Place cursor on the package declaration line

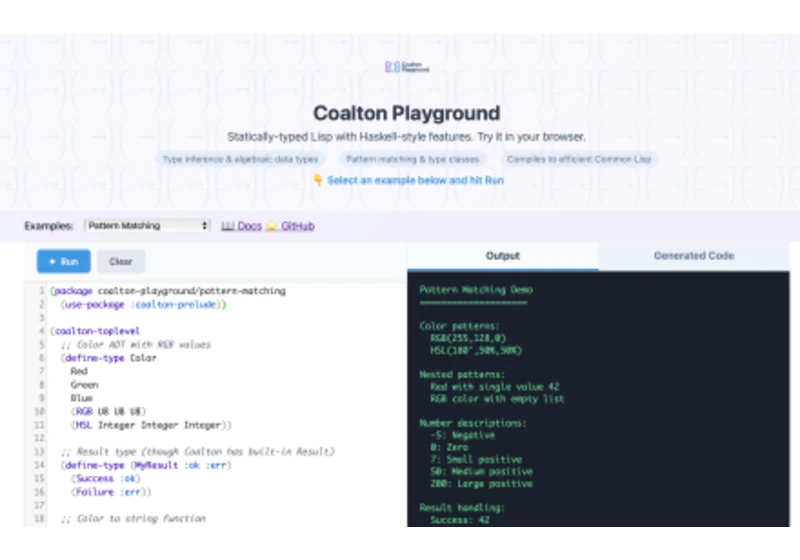pyautogui.click(x=168, y=291)
